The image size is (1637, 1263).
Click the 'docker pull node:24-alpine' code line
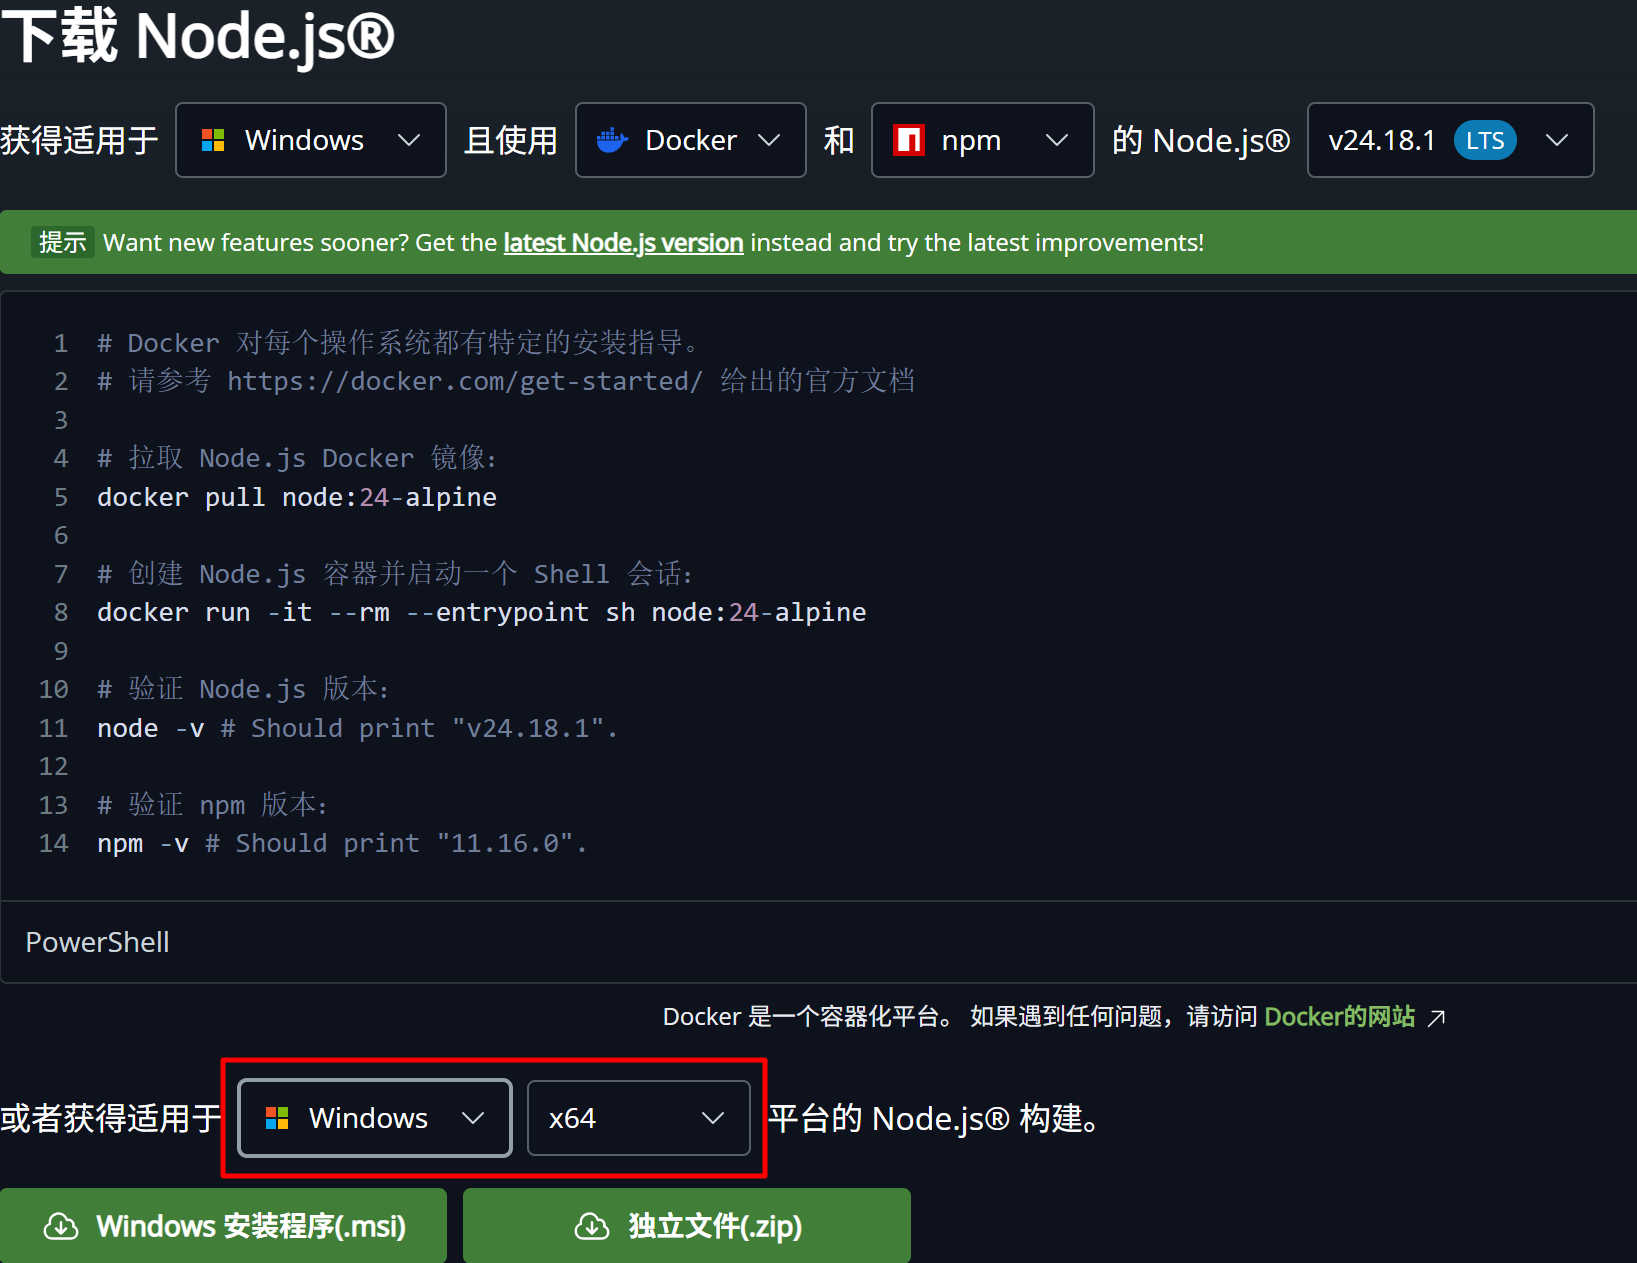[x=297, y=497]
